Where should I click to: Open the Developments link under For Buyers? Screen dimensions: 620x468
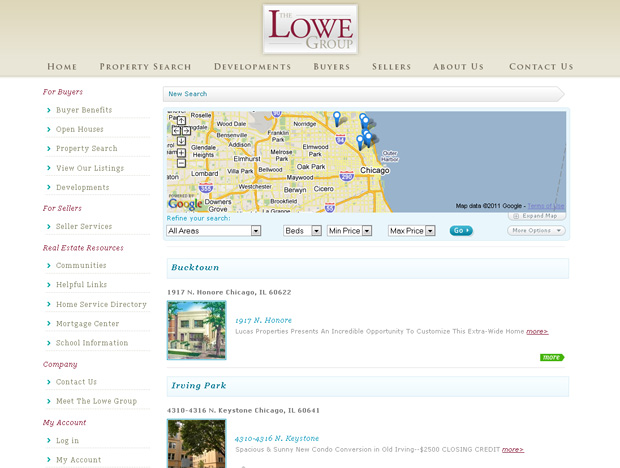pyautogui.click(x=83, y=187)
